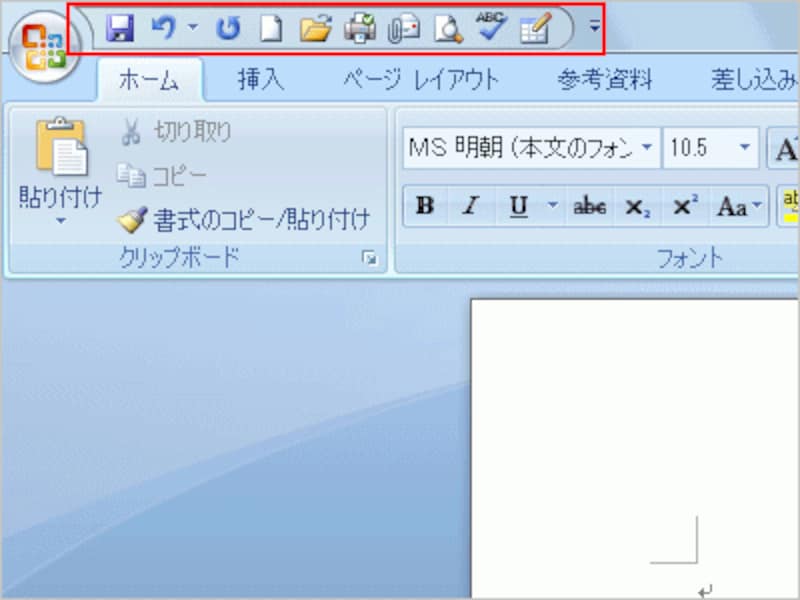800x600 pixels.
Task: Click the grow font A icon
Action: 784,149
